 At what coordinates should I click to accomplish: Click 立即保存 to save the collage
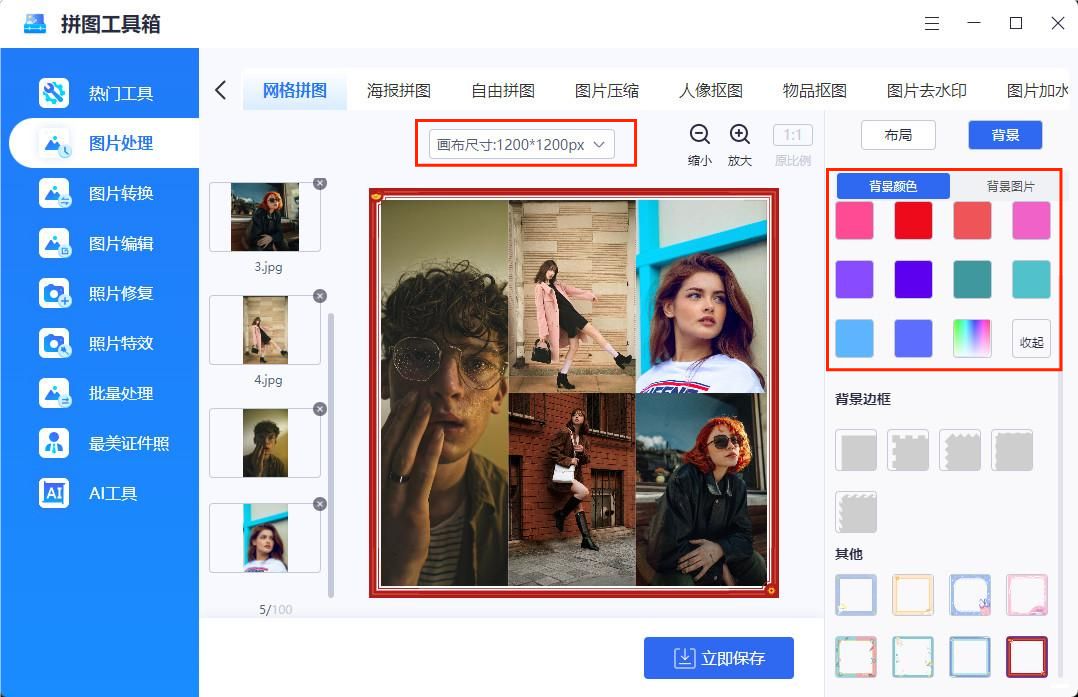[x=719, y=658]
